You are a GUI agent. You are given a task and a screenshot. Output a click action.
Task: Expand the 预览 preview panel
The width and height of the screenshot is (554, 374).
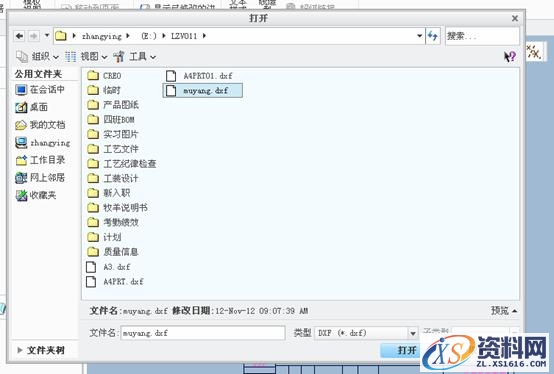tap(504, 311)
